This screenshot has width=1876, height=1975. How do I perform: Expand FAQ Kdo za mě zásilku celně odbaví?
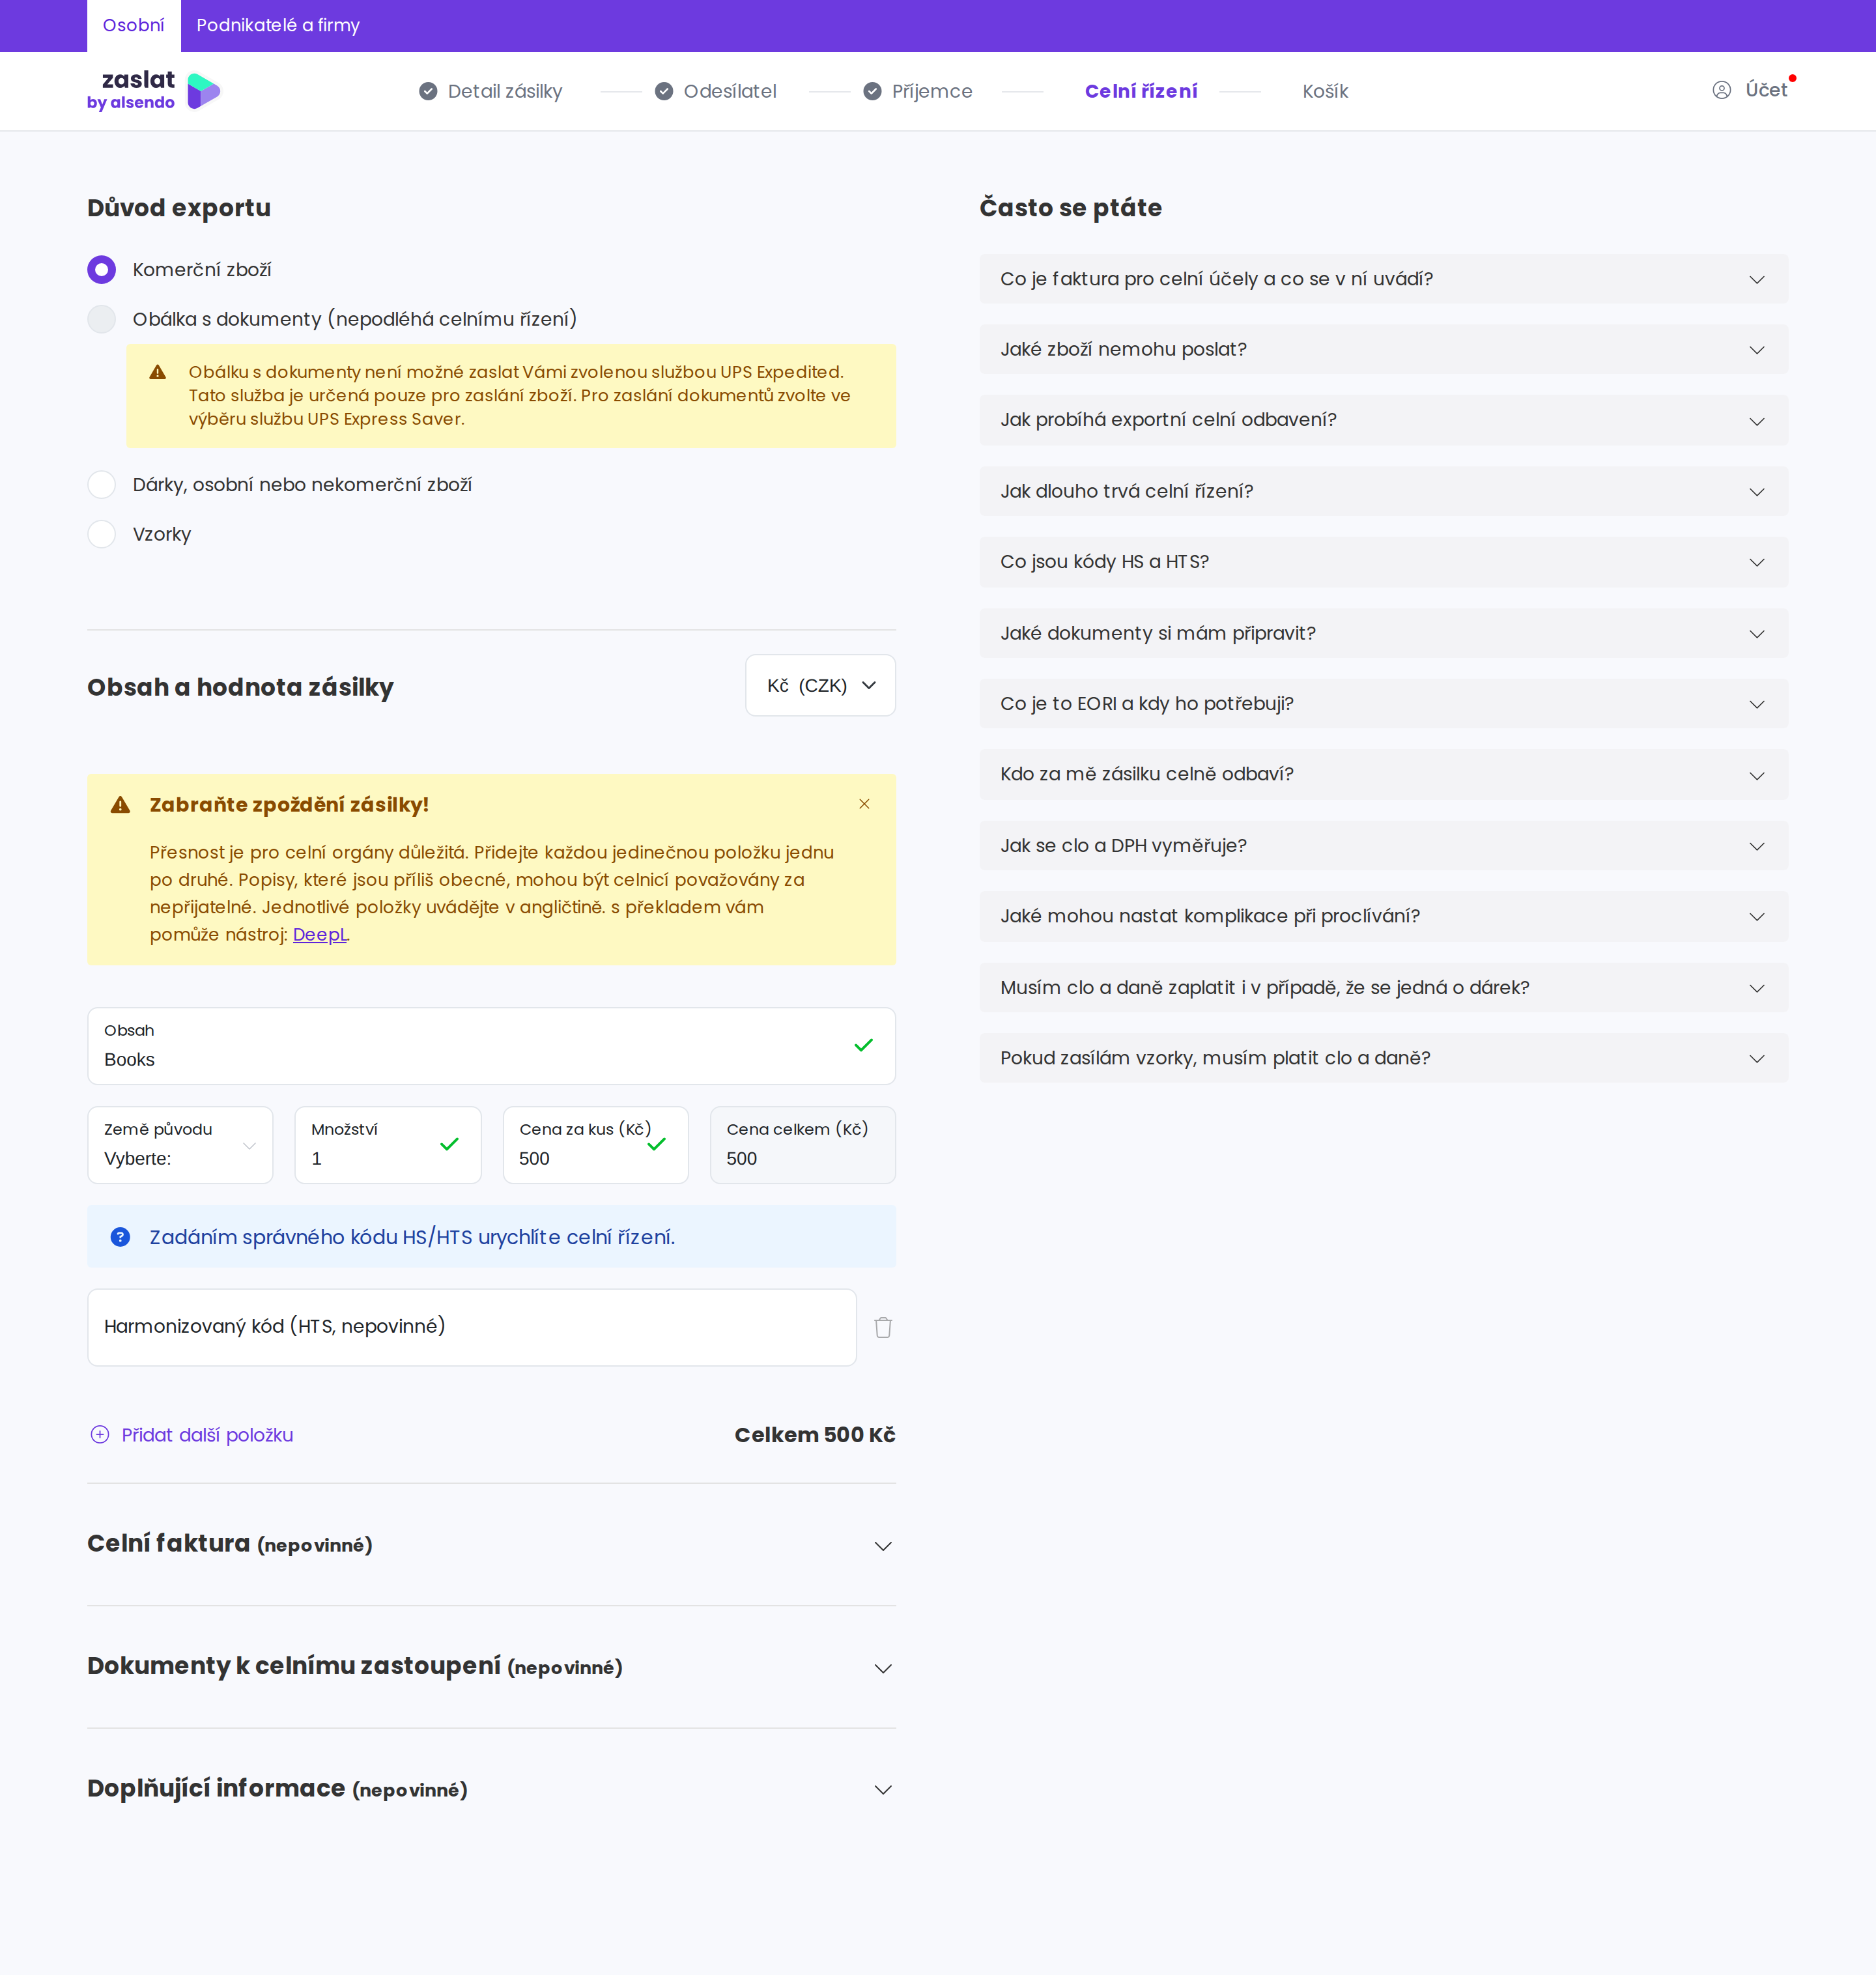click(x=1383, y=774)
